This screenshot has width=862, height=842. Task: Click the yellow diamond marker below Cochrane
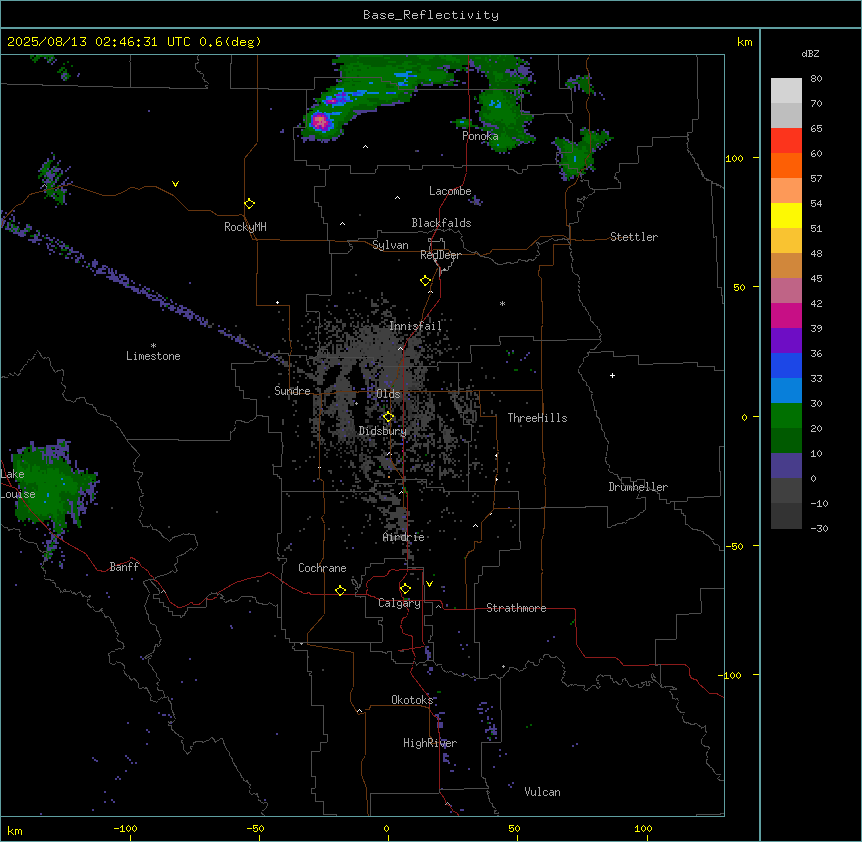click(340, 590)
